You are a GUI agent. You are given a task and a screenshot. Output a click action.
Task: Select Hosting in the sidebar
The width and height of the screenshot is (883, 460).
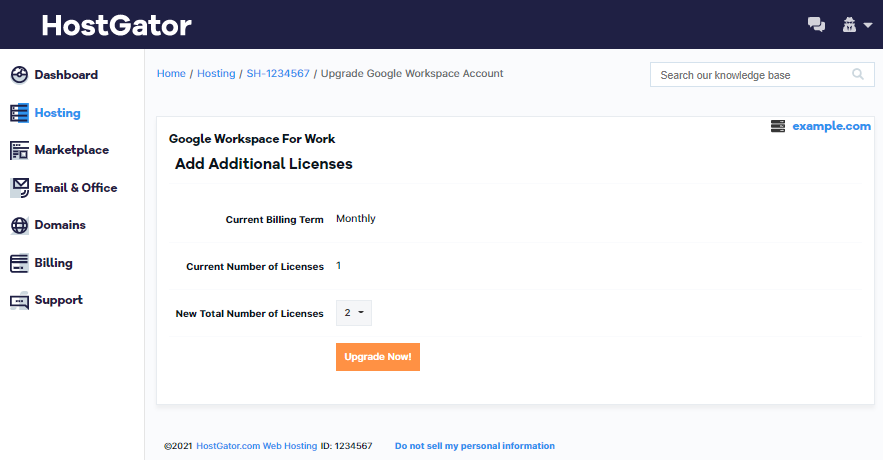click(57, 113)
